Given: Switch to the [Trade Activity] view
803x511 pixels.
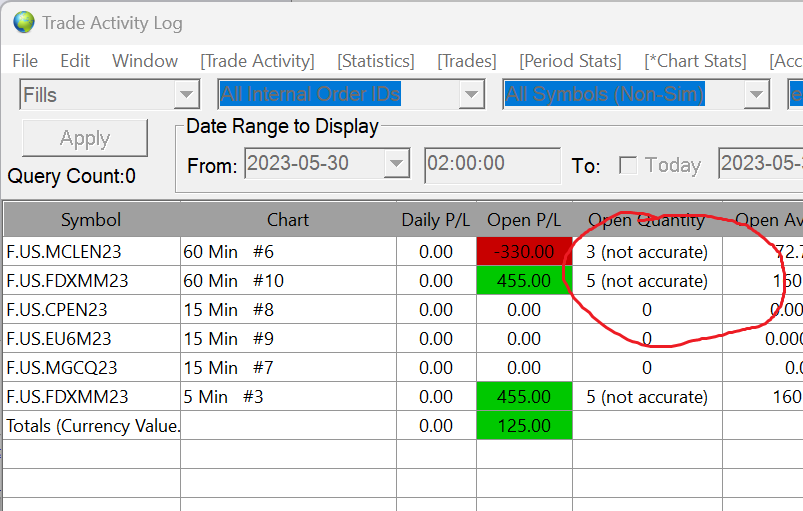Looking at the screenshot, I should point(257,61).
